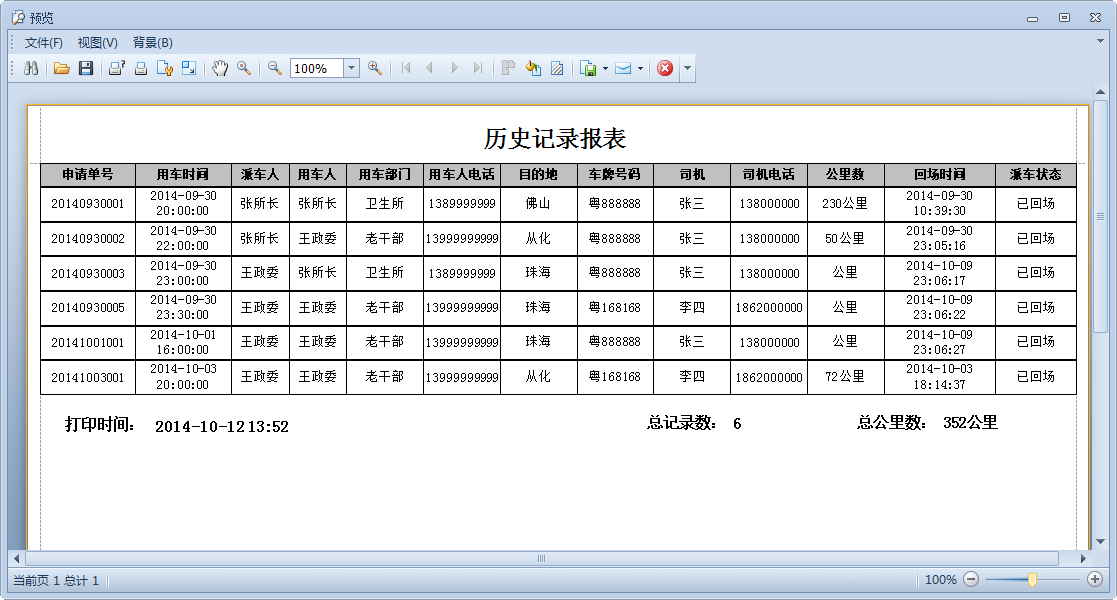Go to the previous page
The width and height of the screenshot is (1117, 600).
[x=430, y=68]
